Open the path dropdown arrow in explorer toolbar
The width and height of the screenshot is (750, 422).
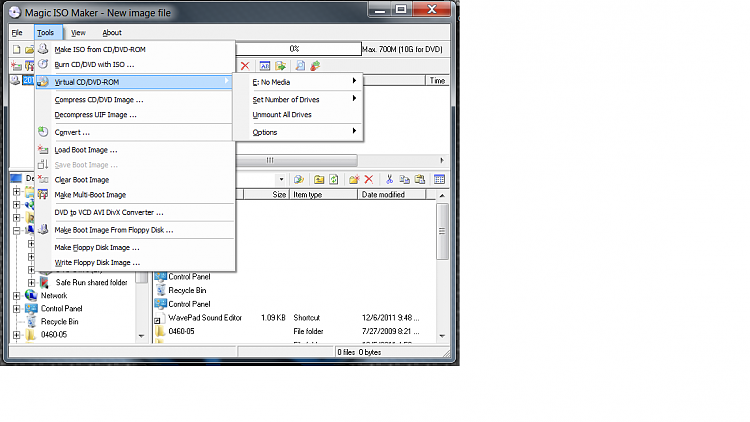[281, 180]
